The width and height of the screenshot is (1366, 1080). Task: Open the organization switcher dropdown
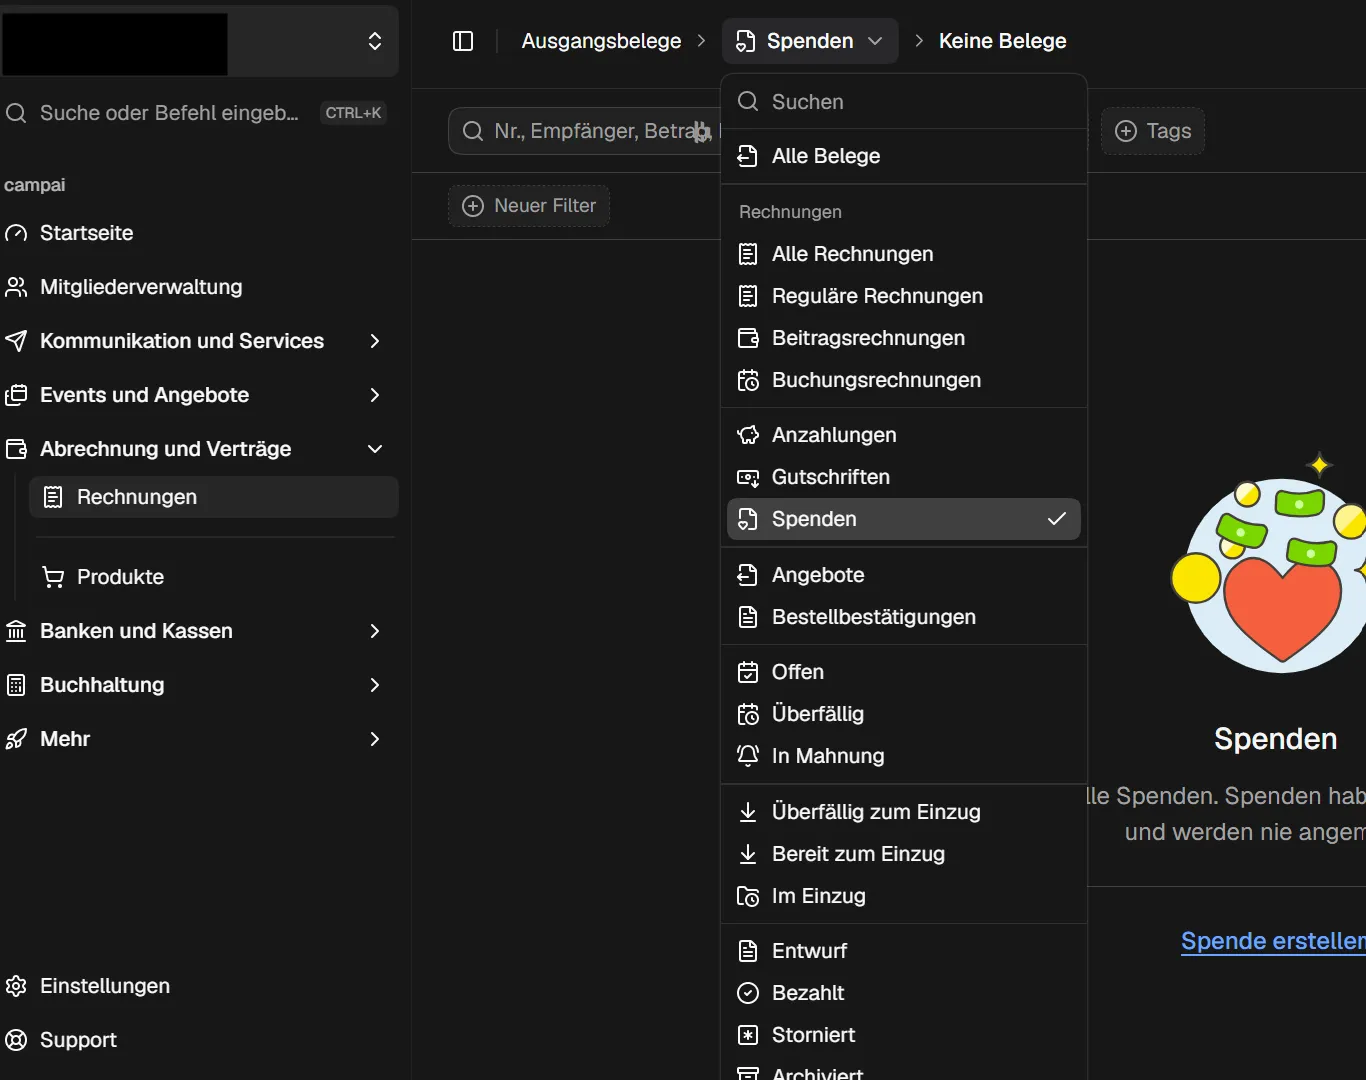tap(374, 41)
